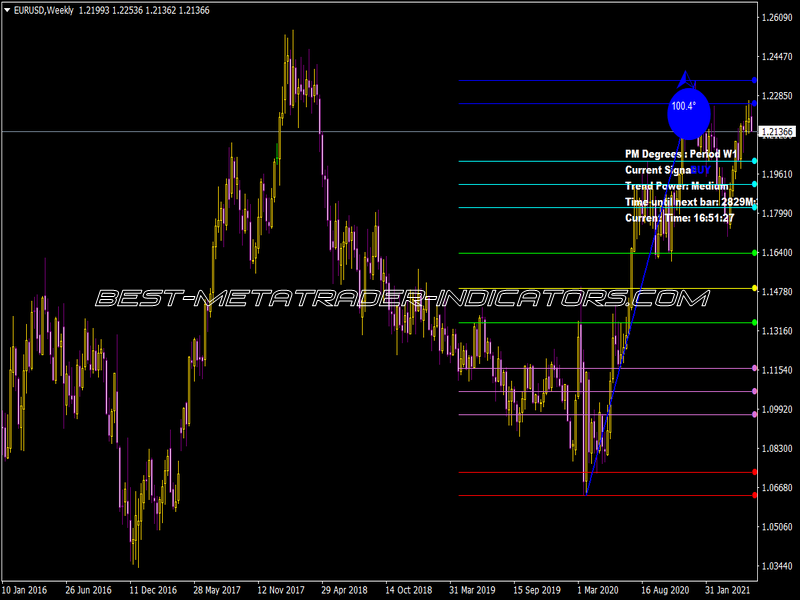Click the top cyan level dot near 1.19610
This screenshot has width=800, height=600.
tap(755, 161)
